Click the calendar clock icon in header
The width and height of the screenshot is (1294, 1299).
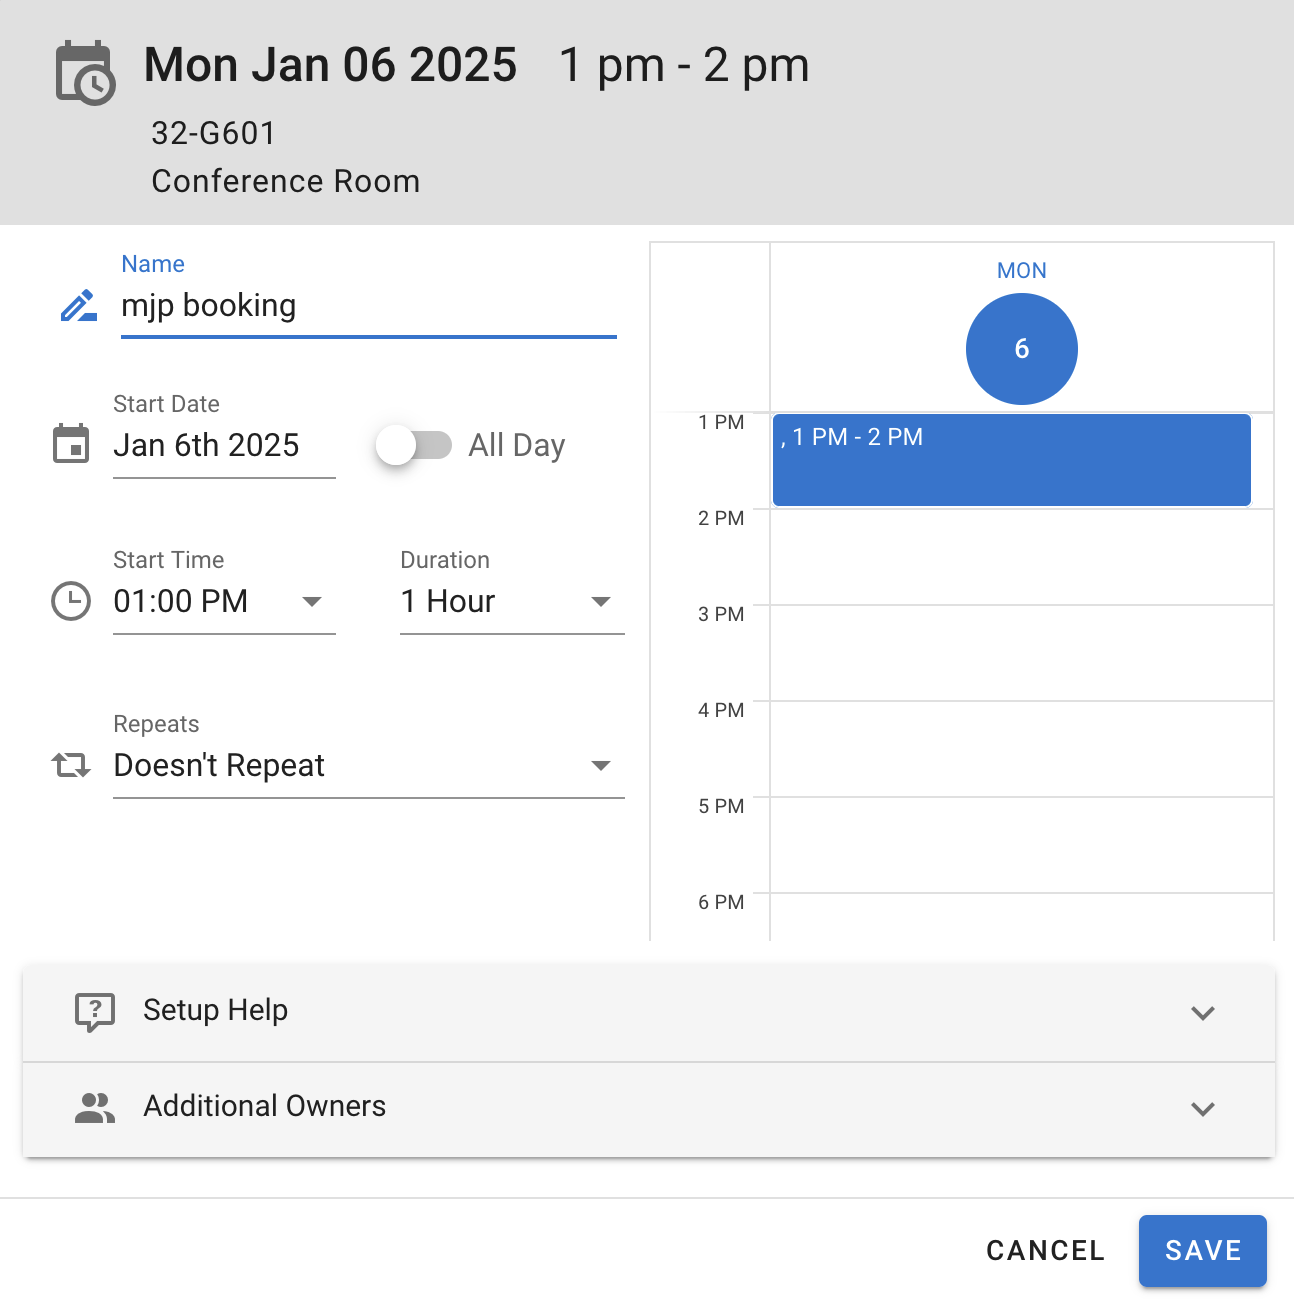(x=85, y=73)
